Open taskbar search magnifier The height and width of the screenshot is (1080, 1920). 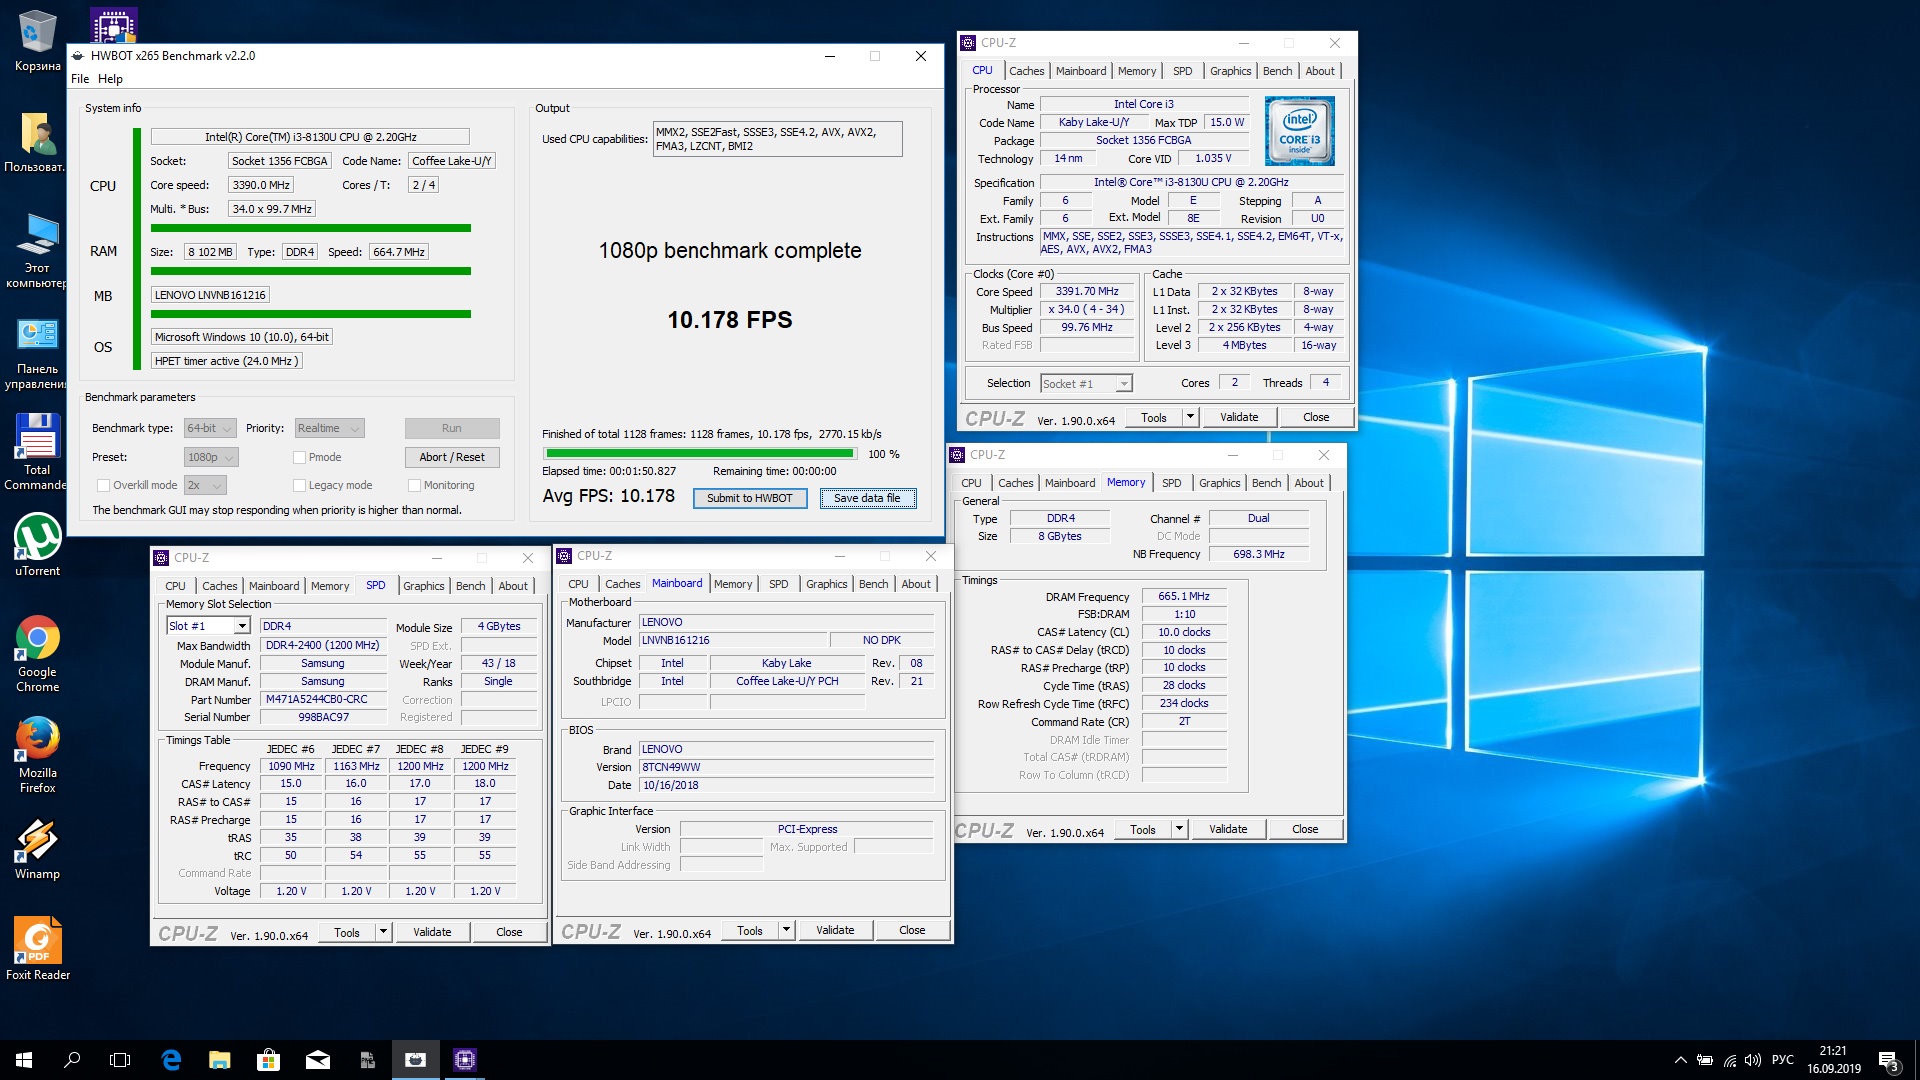point(72,1060)
